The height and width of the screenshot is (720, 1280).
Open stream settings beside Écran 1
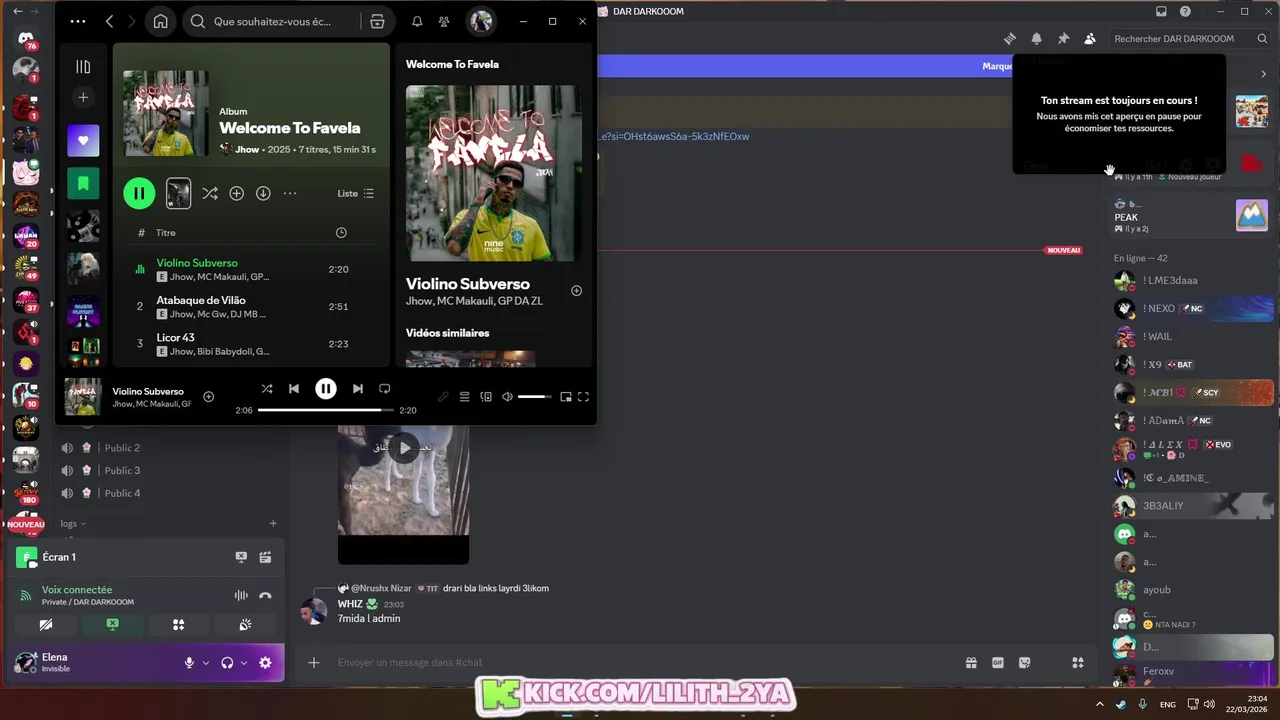(x=265, y=557)
